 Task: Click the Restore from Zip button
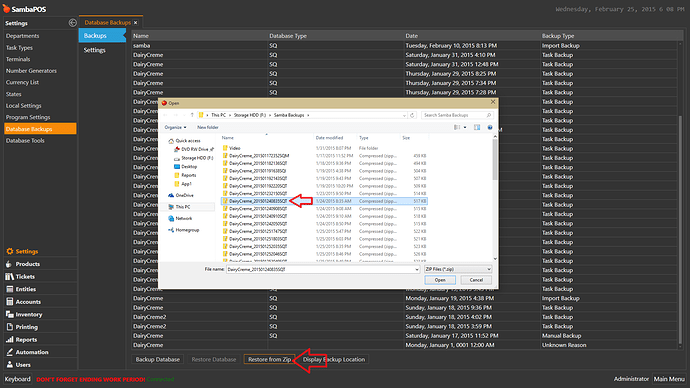pyautogui.click(x=269, y=359)
